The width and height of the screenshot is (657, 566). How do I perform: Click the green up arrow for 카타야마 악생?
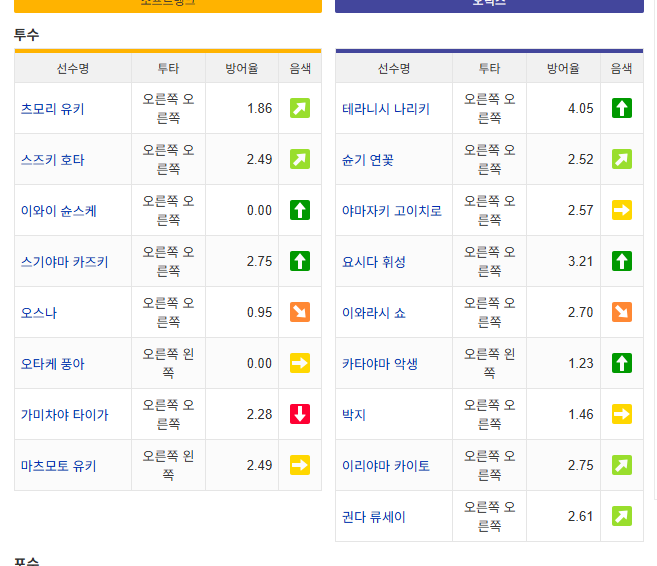(622, 363)
